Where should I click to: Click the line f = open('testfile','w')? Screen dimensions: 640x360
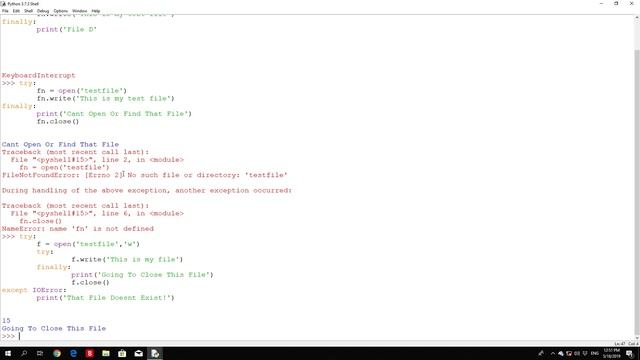[x=88, y=244]
